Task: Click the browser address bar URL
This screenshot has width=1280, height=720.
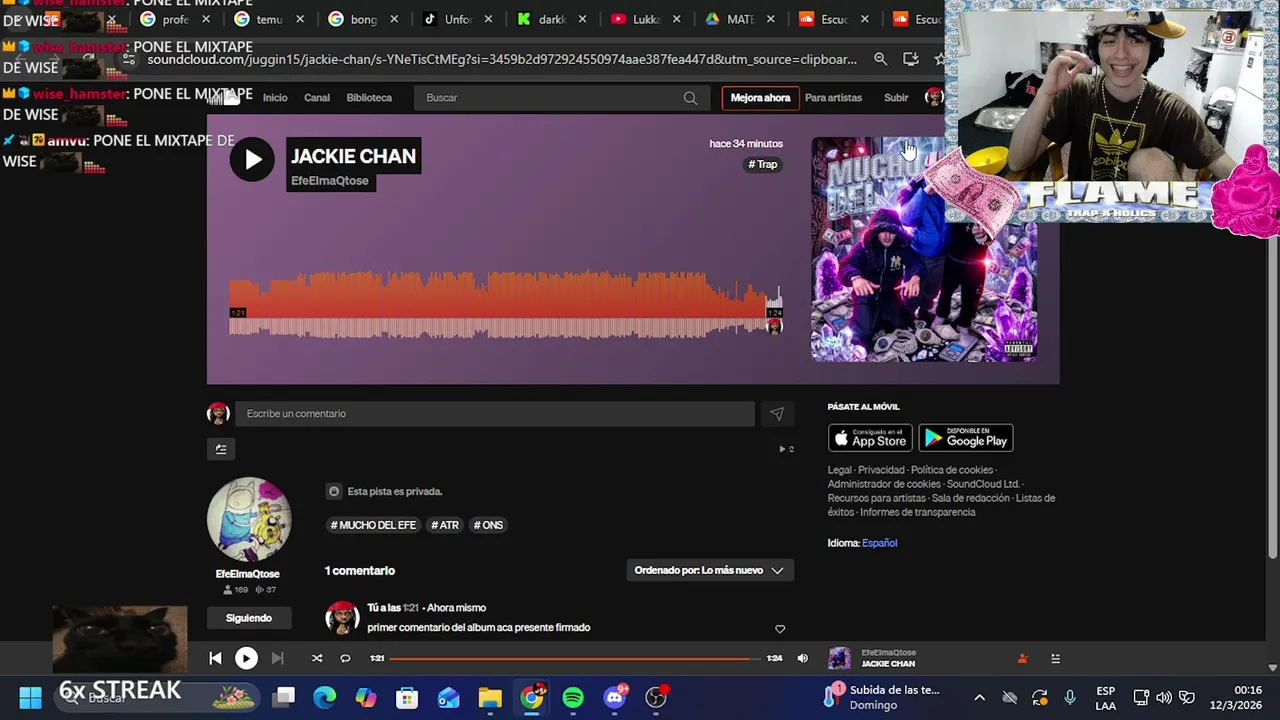Action: pos(502,59)
